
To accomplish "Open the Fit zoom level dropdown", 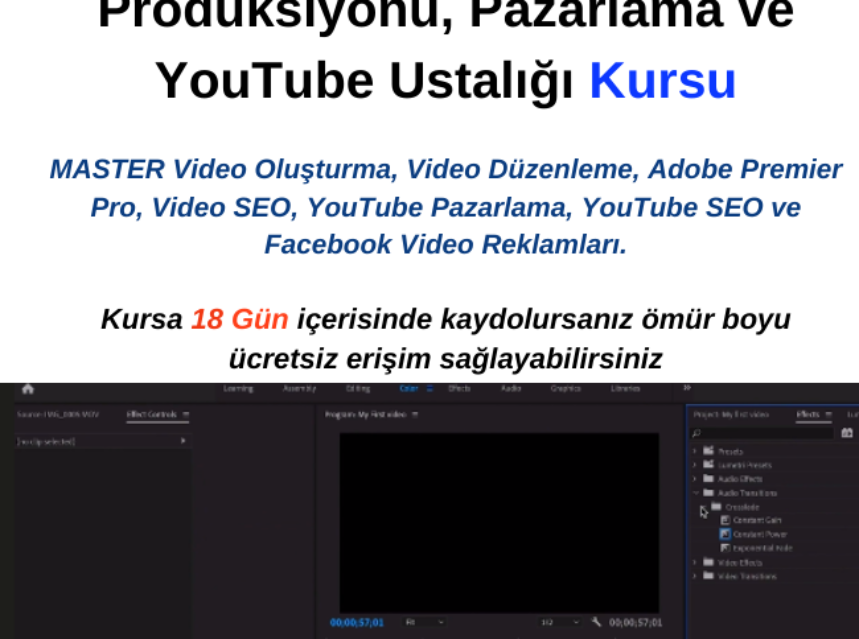I will 425,622.
